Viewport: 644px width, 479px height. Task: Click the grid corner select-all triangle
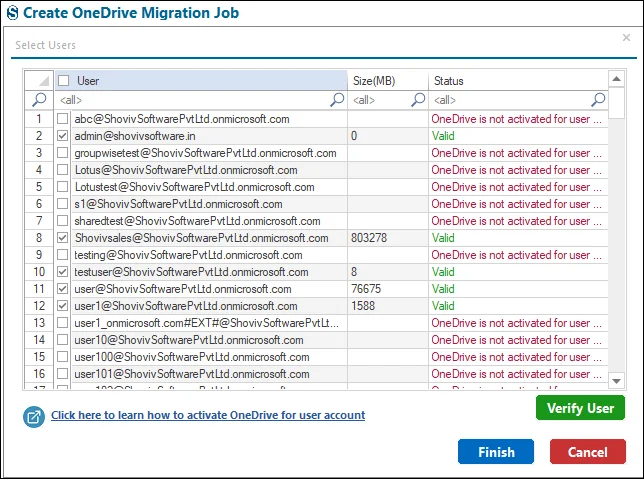tap(44, 81)
